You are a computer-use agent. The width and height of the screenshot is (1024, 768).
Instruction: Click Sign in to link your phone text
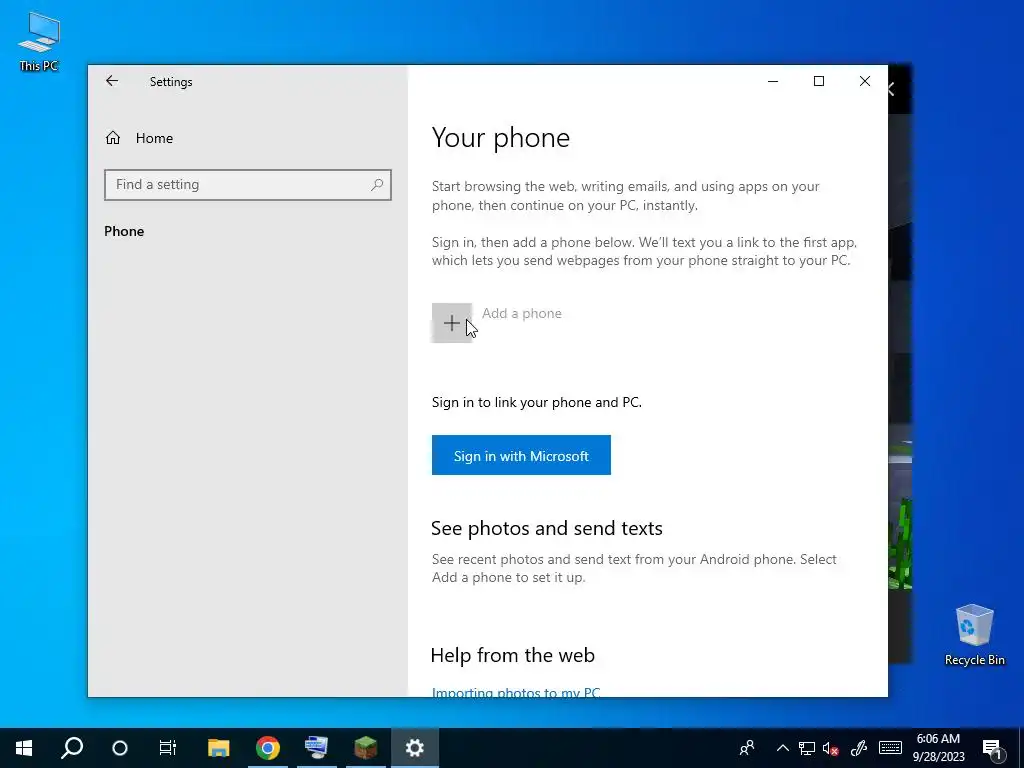pyautogui.click(x=536, y=402)
